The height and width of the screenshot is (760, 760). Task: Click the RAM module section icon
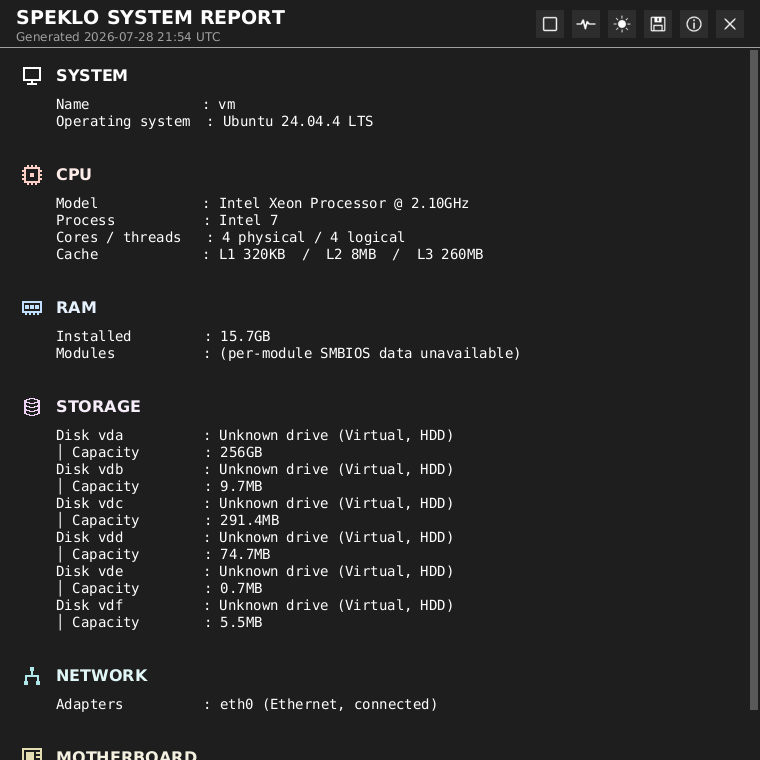[32, 308]
